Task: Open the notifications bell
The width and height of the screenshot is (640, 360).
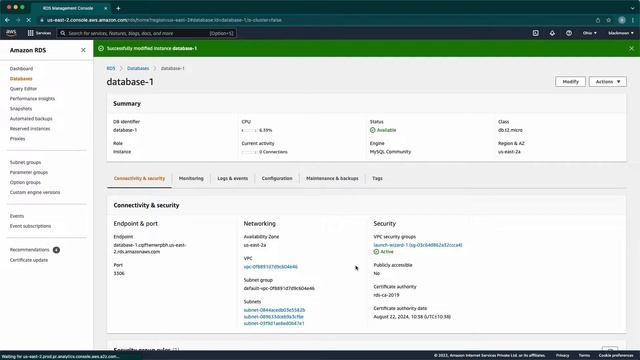Action: tap(552, 33)
